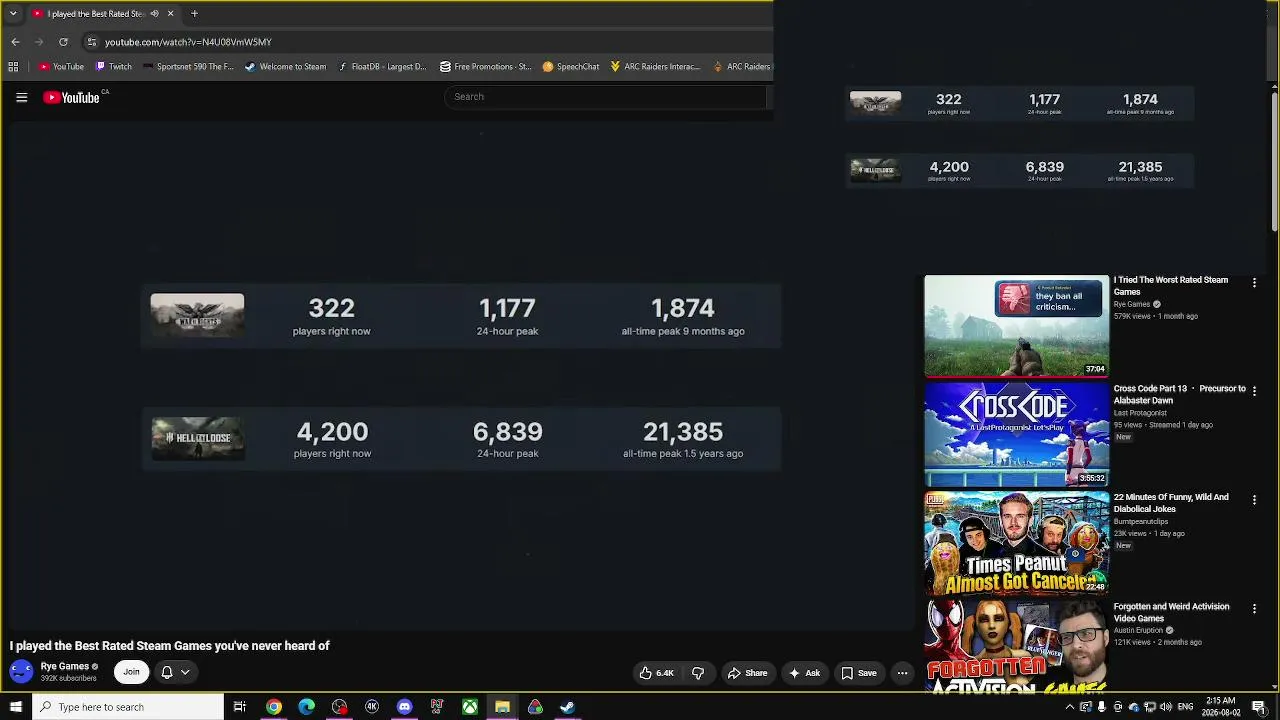
Task: Click the page vertical scrollbar
Action: pos(1274,160)
